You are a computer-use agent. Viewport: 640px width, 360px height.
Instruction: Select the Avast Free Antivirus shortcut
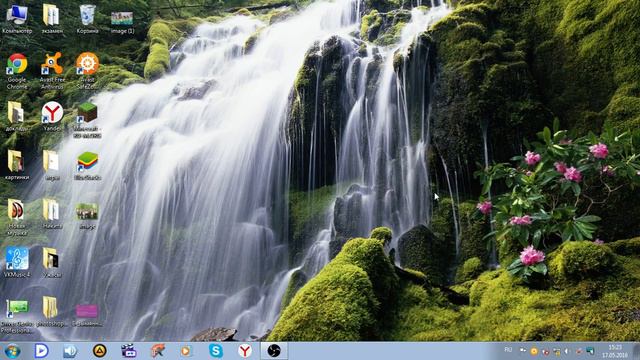(52, 71)
